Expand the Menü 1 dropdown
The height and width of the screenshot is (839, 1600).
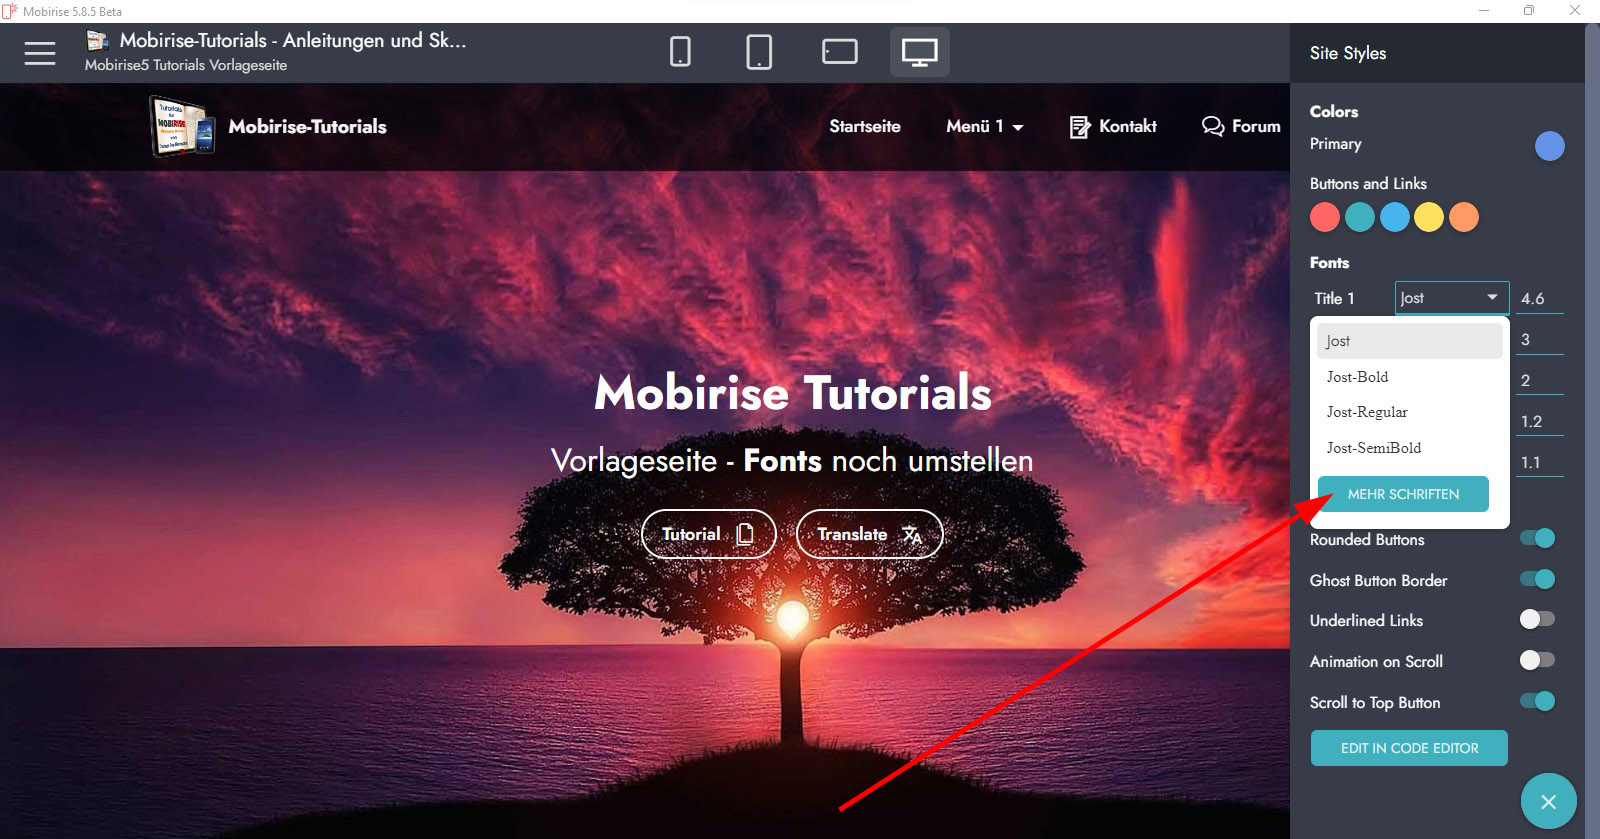[984, 127]
